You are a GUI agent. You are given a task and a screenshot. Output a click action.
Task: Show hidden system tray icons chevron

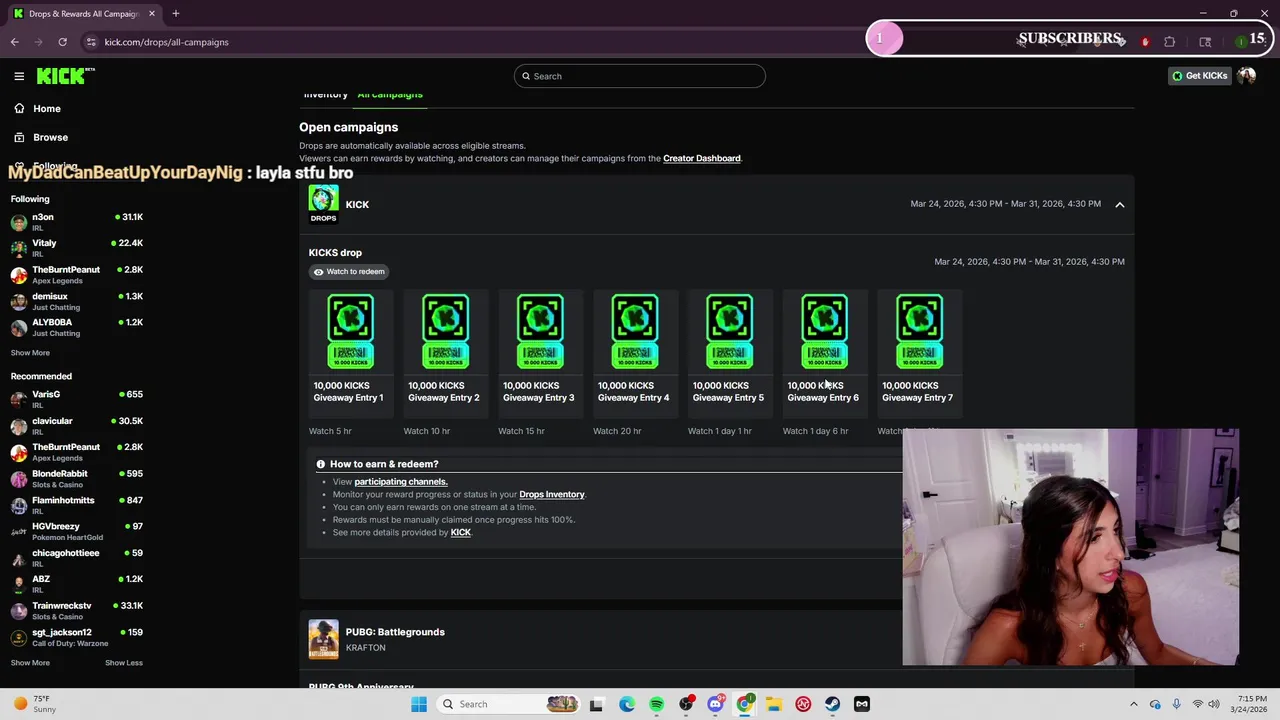1133,704
